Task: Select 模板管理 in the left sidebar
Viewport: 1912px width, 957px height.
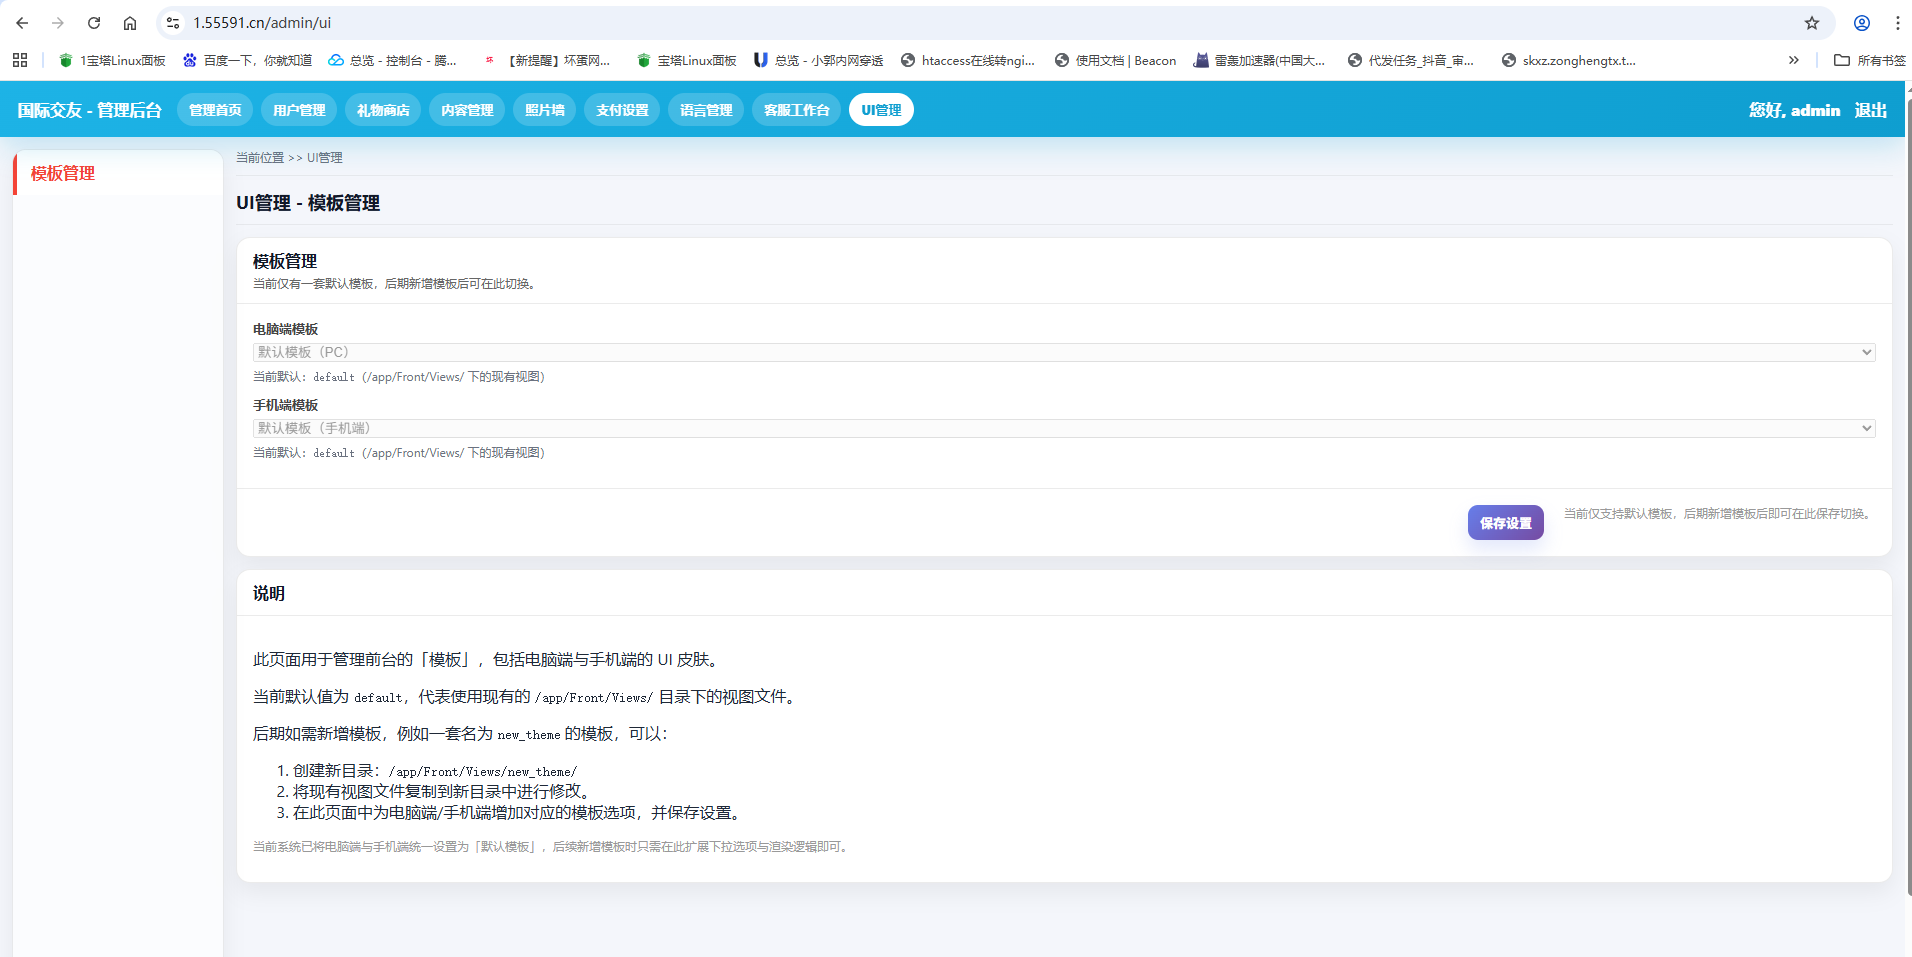Action: [x=63, y=174]
